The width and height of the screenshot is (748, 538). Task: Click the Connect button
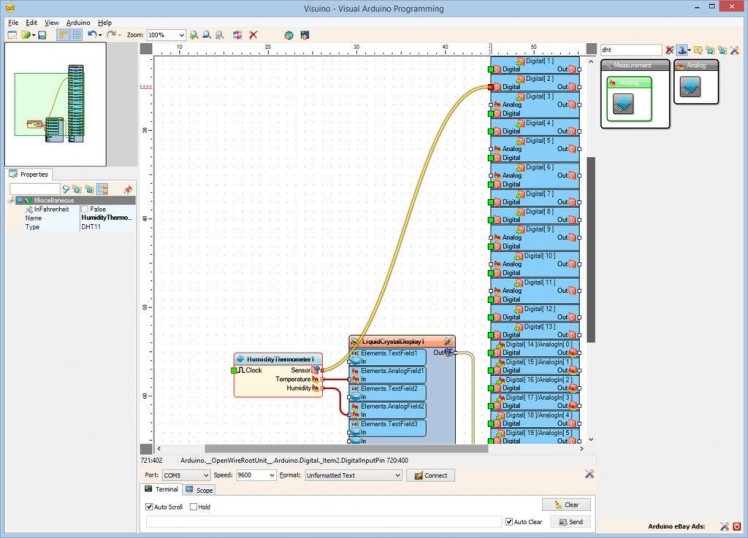pyautogui.click(x=431, y=475)
